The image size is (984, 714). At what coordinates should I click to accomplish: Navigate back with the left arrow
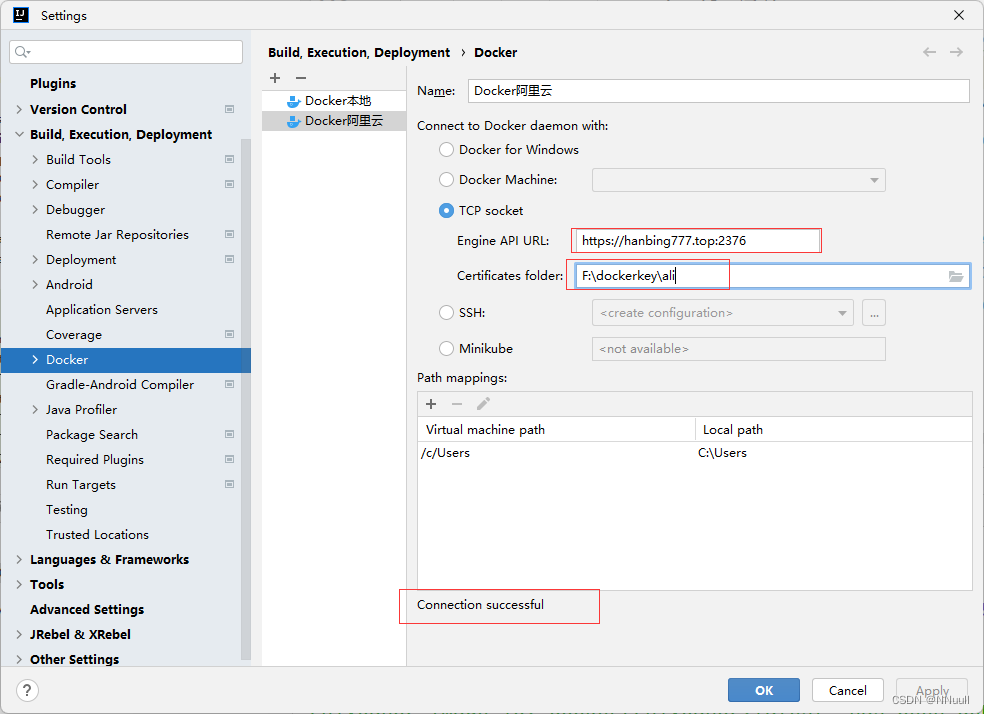tap(929, 52)
